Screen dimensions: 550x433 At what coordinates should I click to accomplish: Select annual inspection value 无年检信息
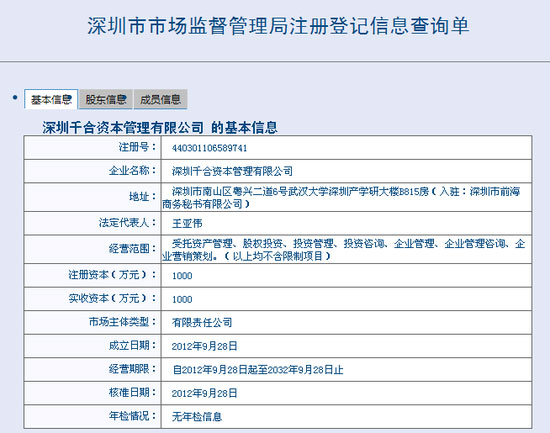tap(197, 417)
